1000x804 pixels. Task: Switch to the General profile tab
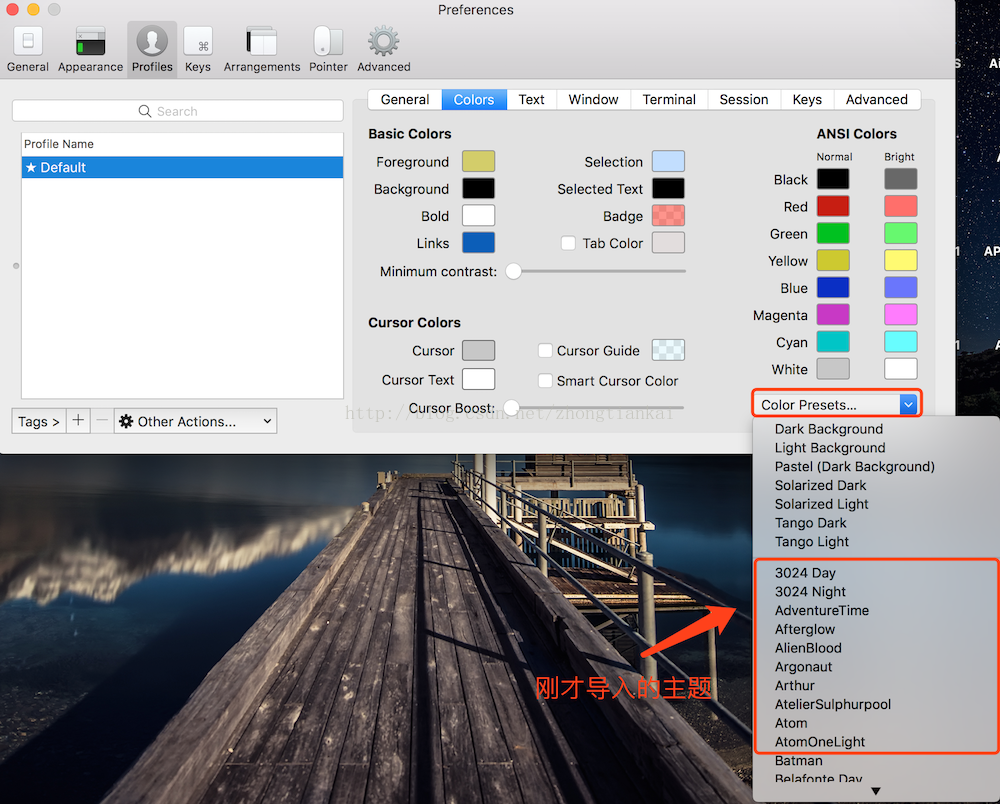404,99
